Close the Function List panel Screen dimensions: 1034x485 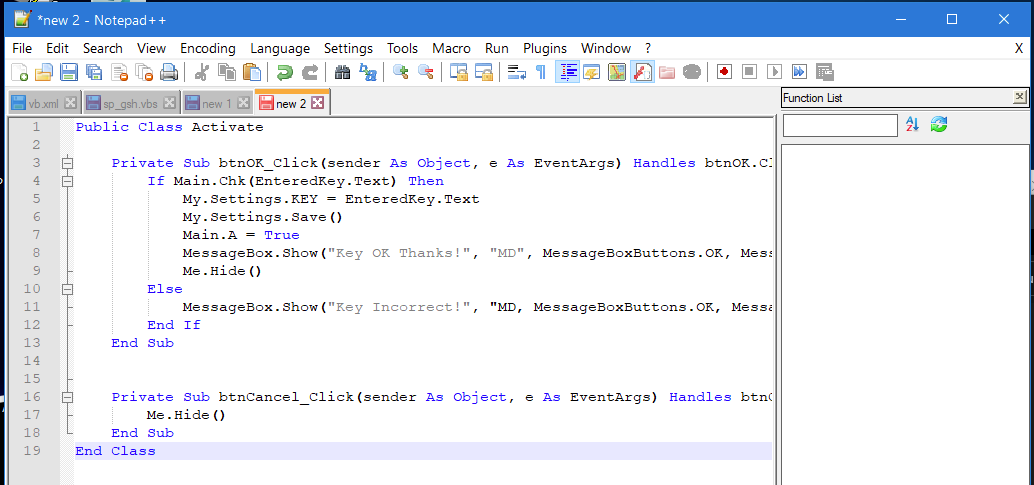point(1019,98)
